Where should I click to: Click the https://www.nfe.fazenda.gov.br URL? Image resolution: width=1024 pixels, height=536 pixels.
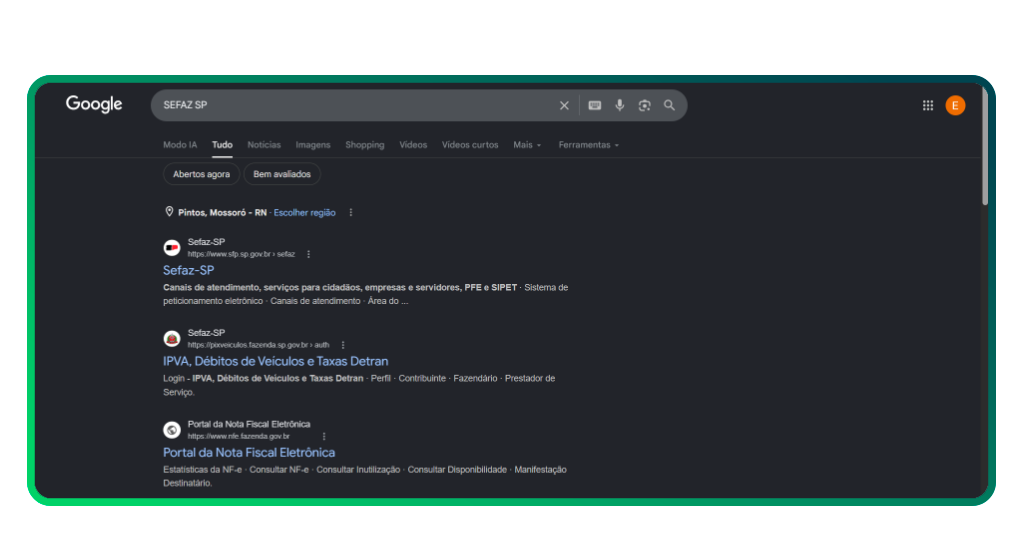coord(238,436)
